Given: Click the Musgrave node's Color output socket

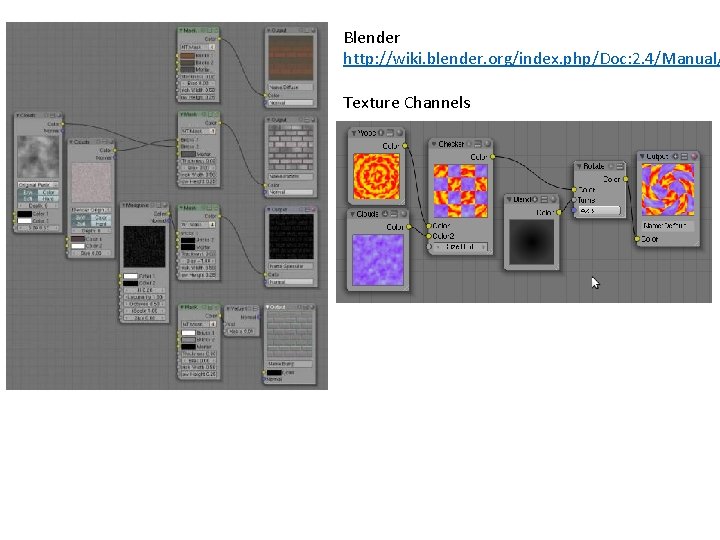Looking at the screenshot, I should (169, 214).
